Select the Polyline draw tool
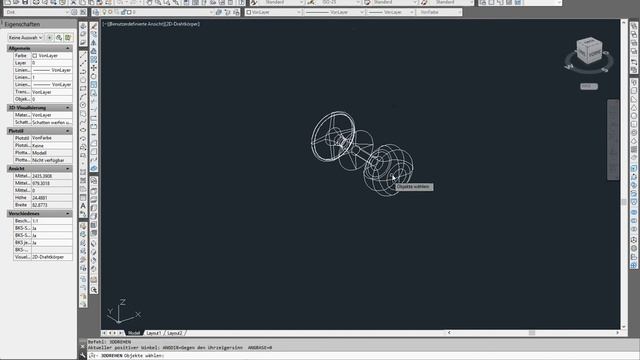Viewport: 640px width, 360px height. [x=83, y=72]
